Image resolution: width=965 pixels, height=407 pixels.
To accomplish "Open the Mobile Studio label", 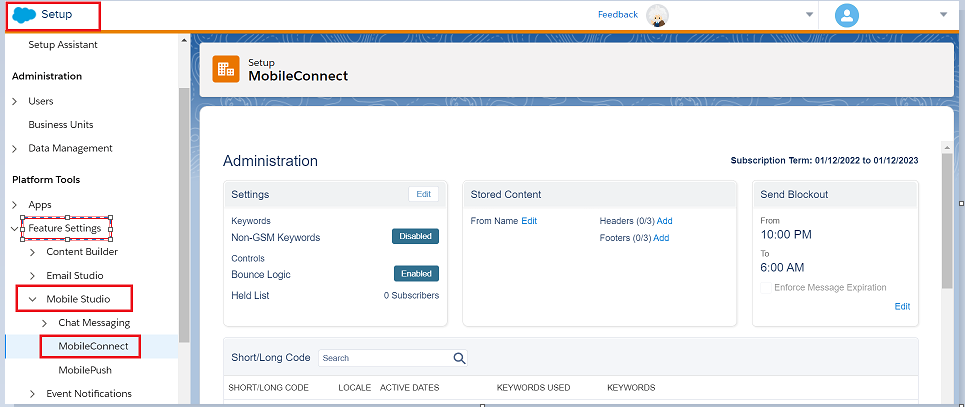I will [78, 299].
